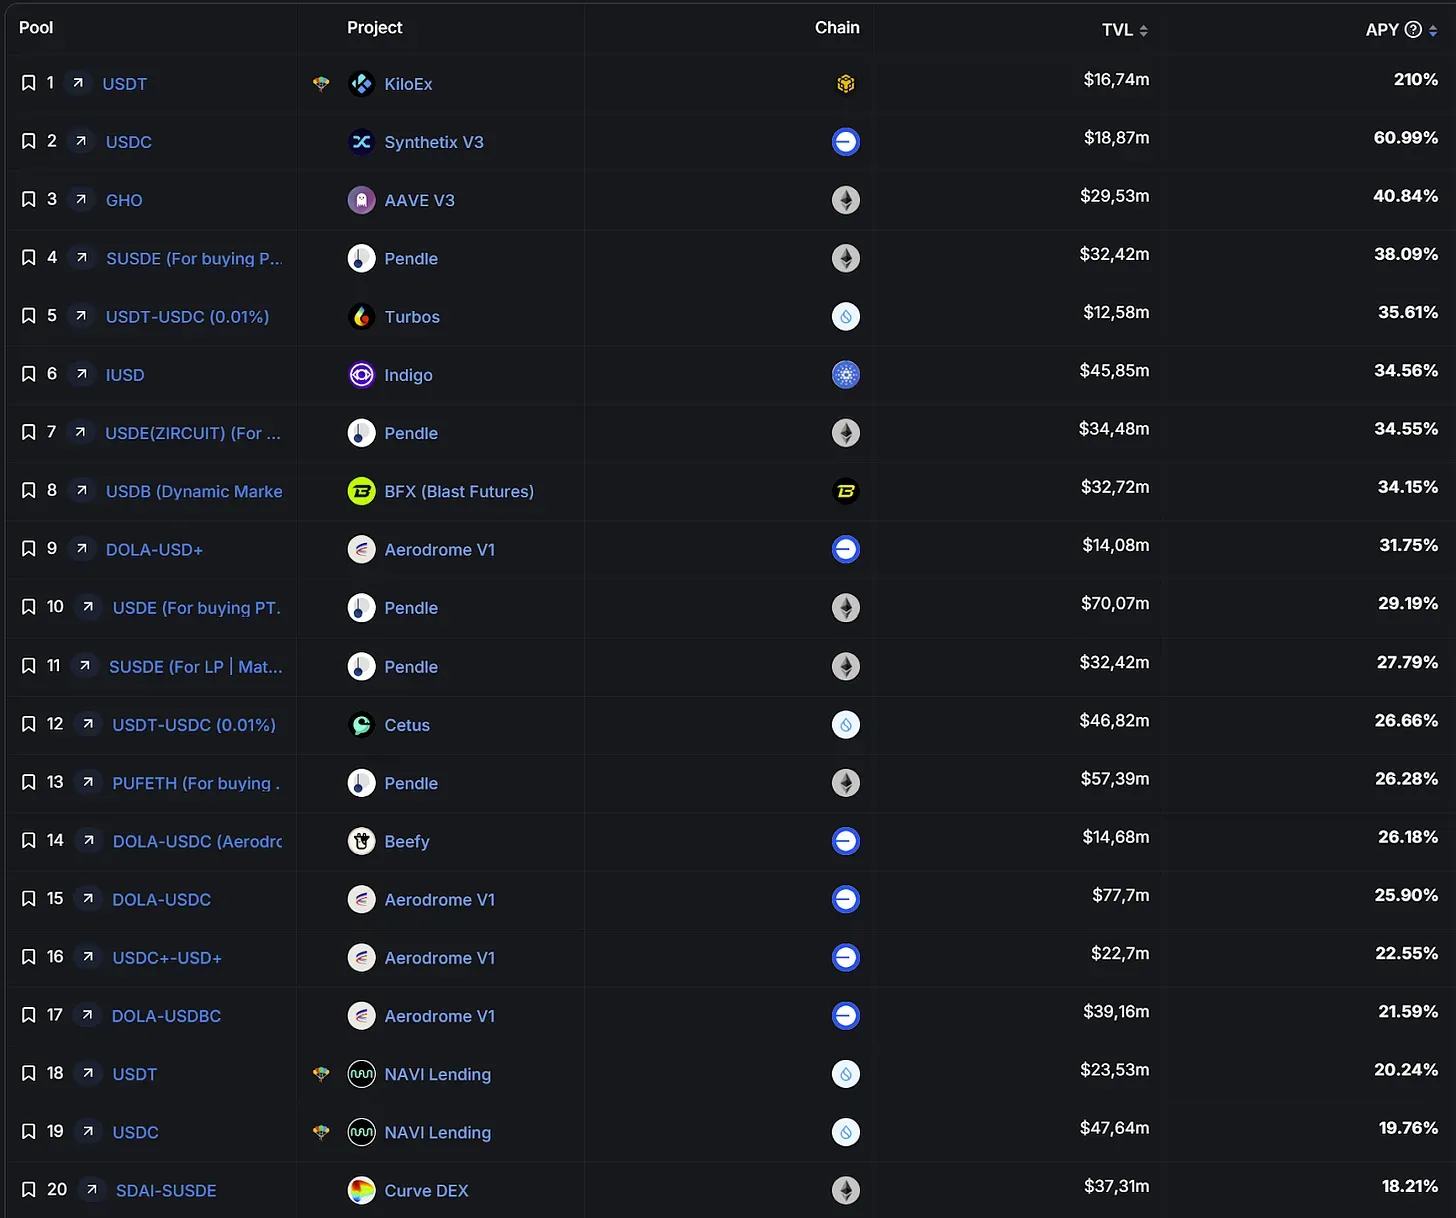Click the Pool column header
Viewport: 1456px width, 1218px height.
click(36, 28)
